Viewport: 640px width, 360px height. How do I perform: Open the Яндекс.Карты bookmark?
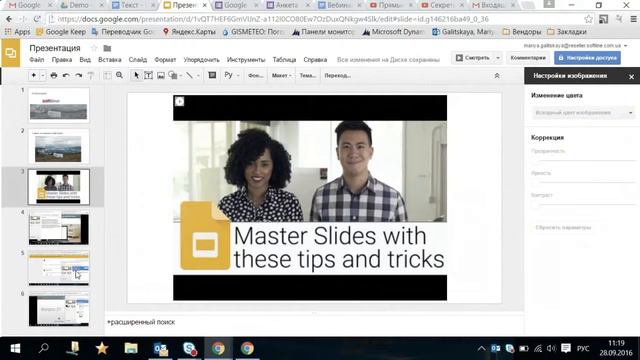(x=189, y=32)
